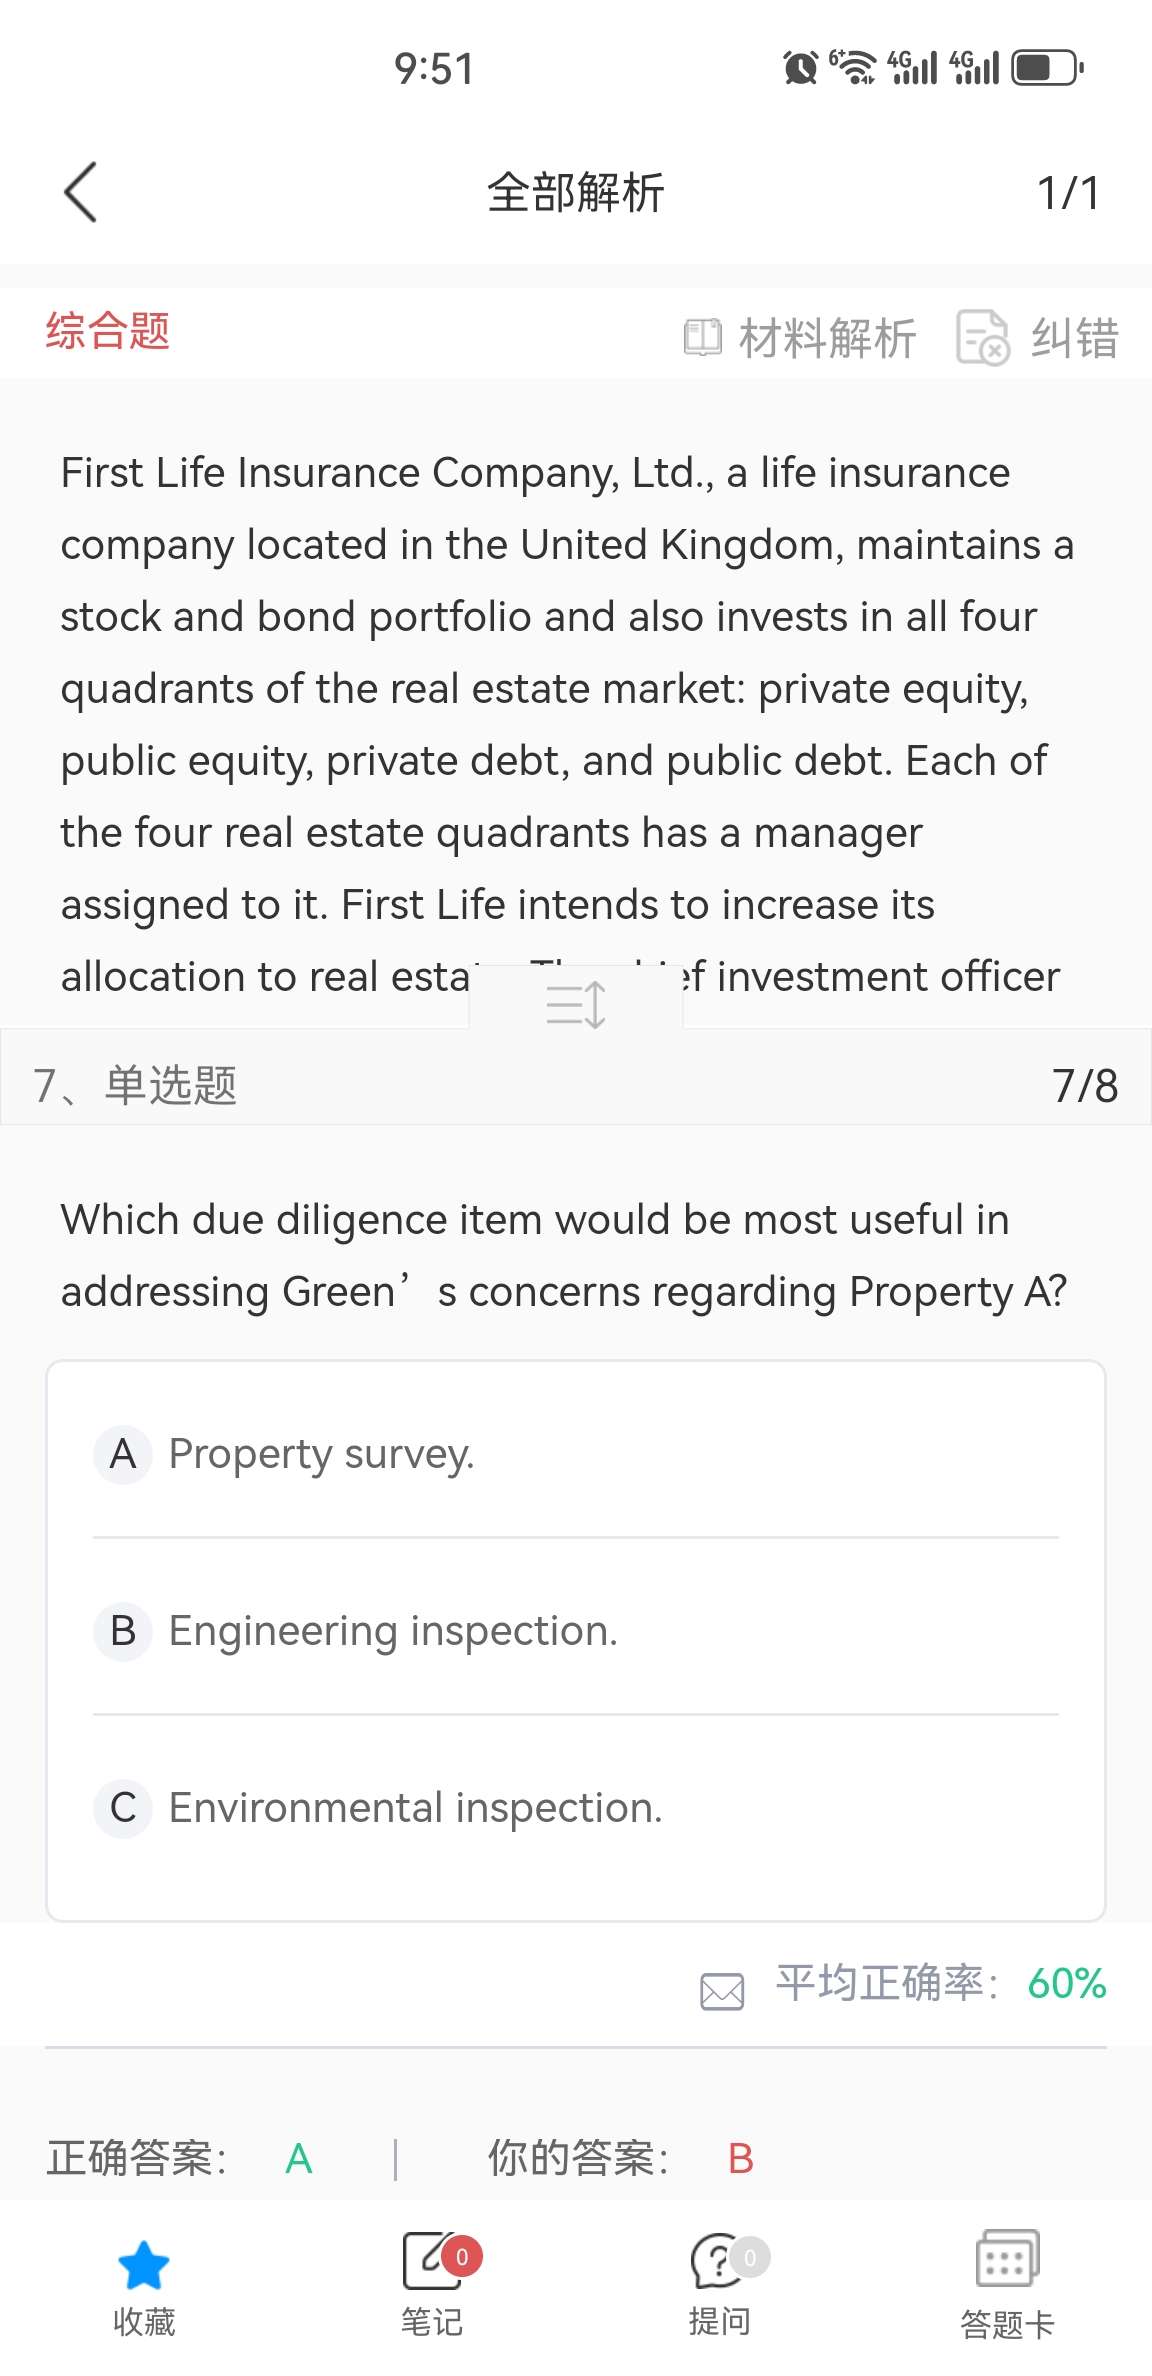This screenshot has height=2376, width=1152.
Task: Open the 笔记 notes icon
Action: pyautogui.click(x=431, y=2262)
